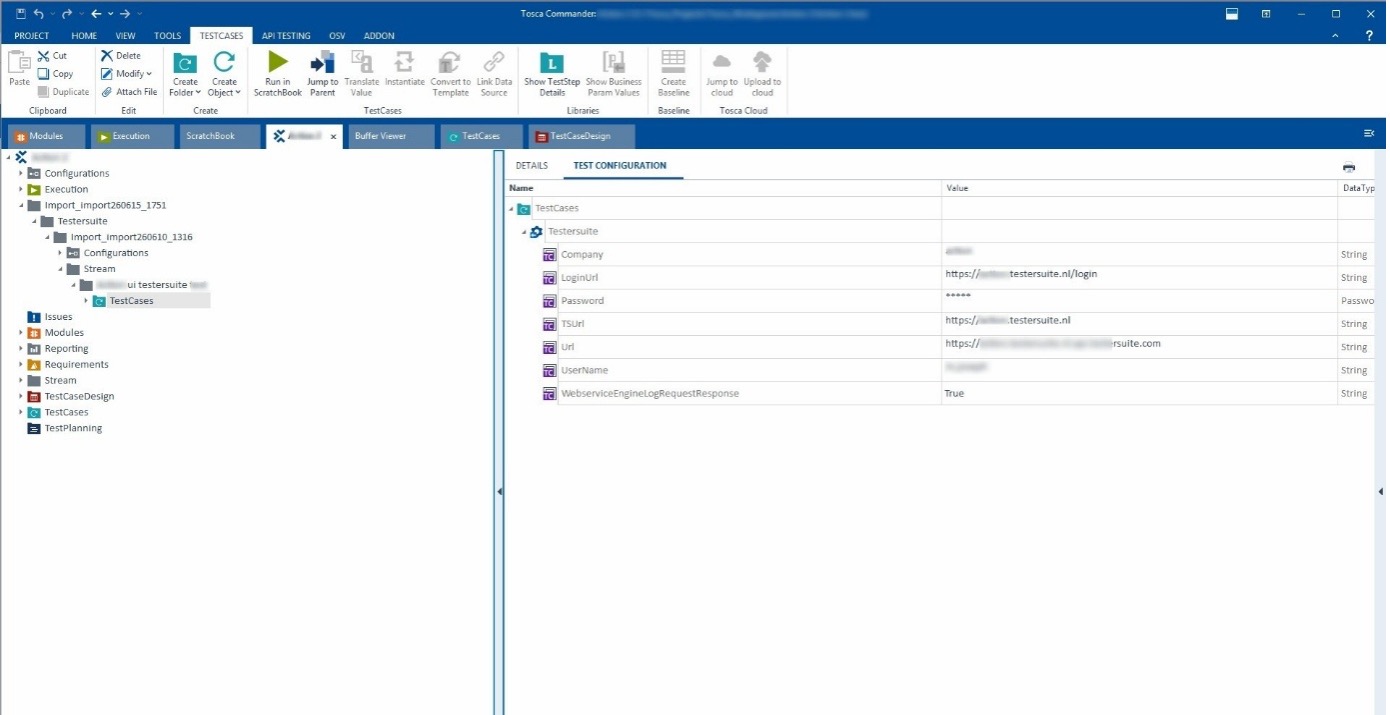Click the UserName parameter row

coord(940,370)
